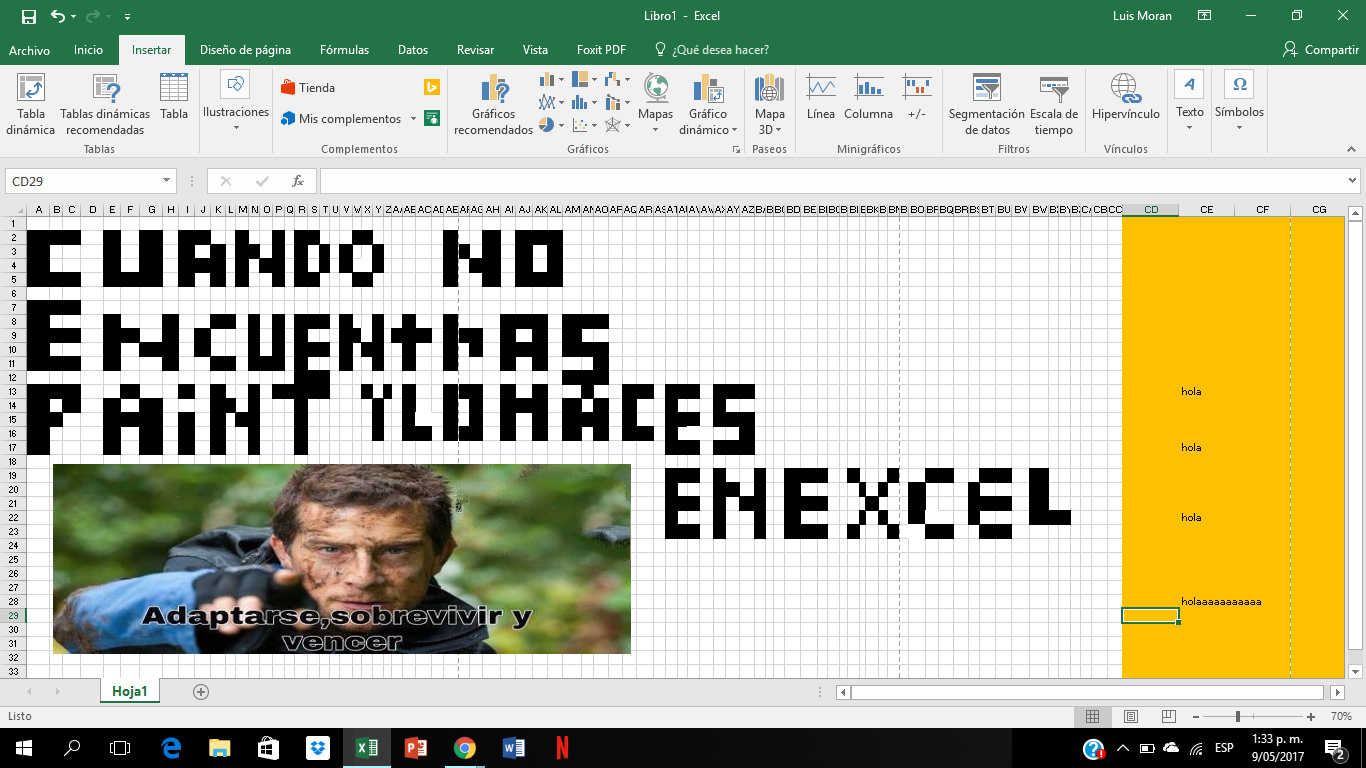Expand the Mis complementos dropdown arrow
Screen dimensions: 1366x768
[x=413, y=119]
